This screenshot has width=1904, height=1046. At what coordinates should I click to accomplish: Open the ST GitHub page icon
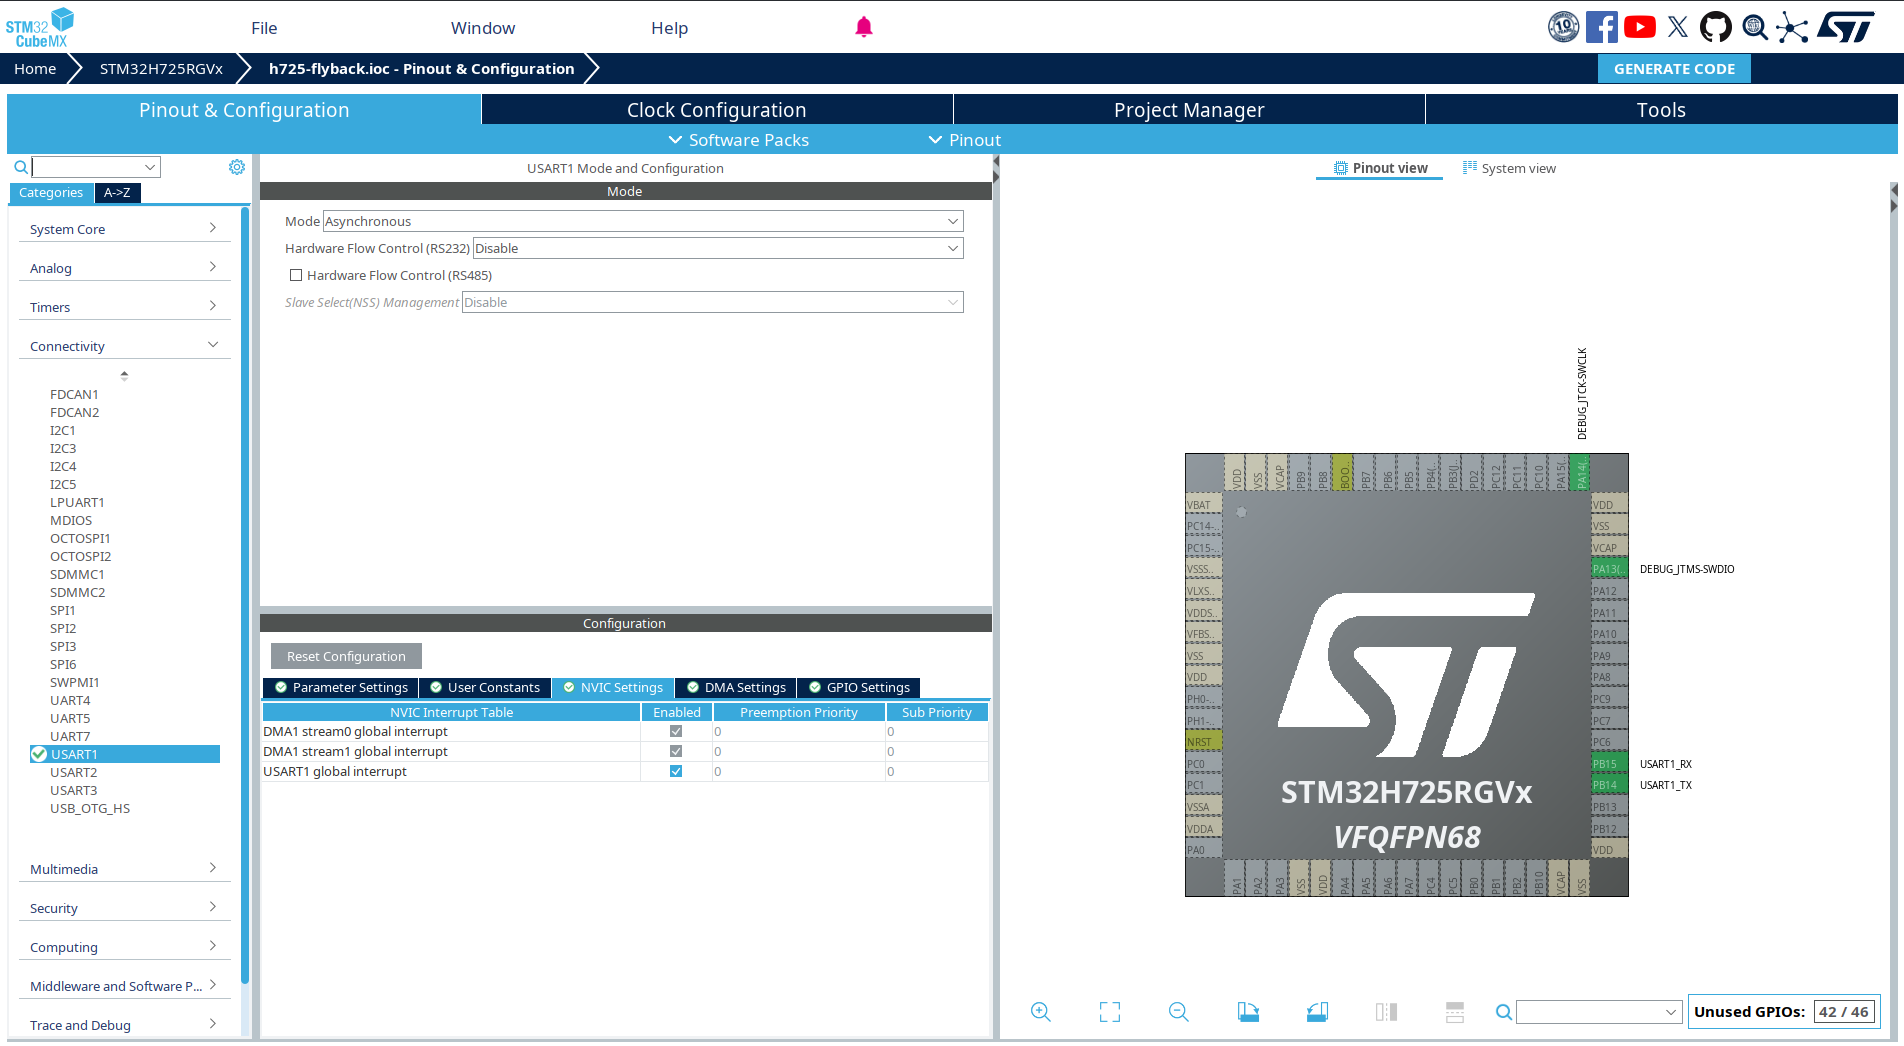tap(1716, 26)
